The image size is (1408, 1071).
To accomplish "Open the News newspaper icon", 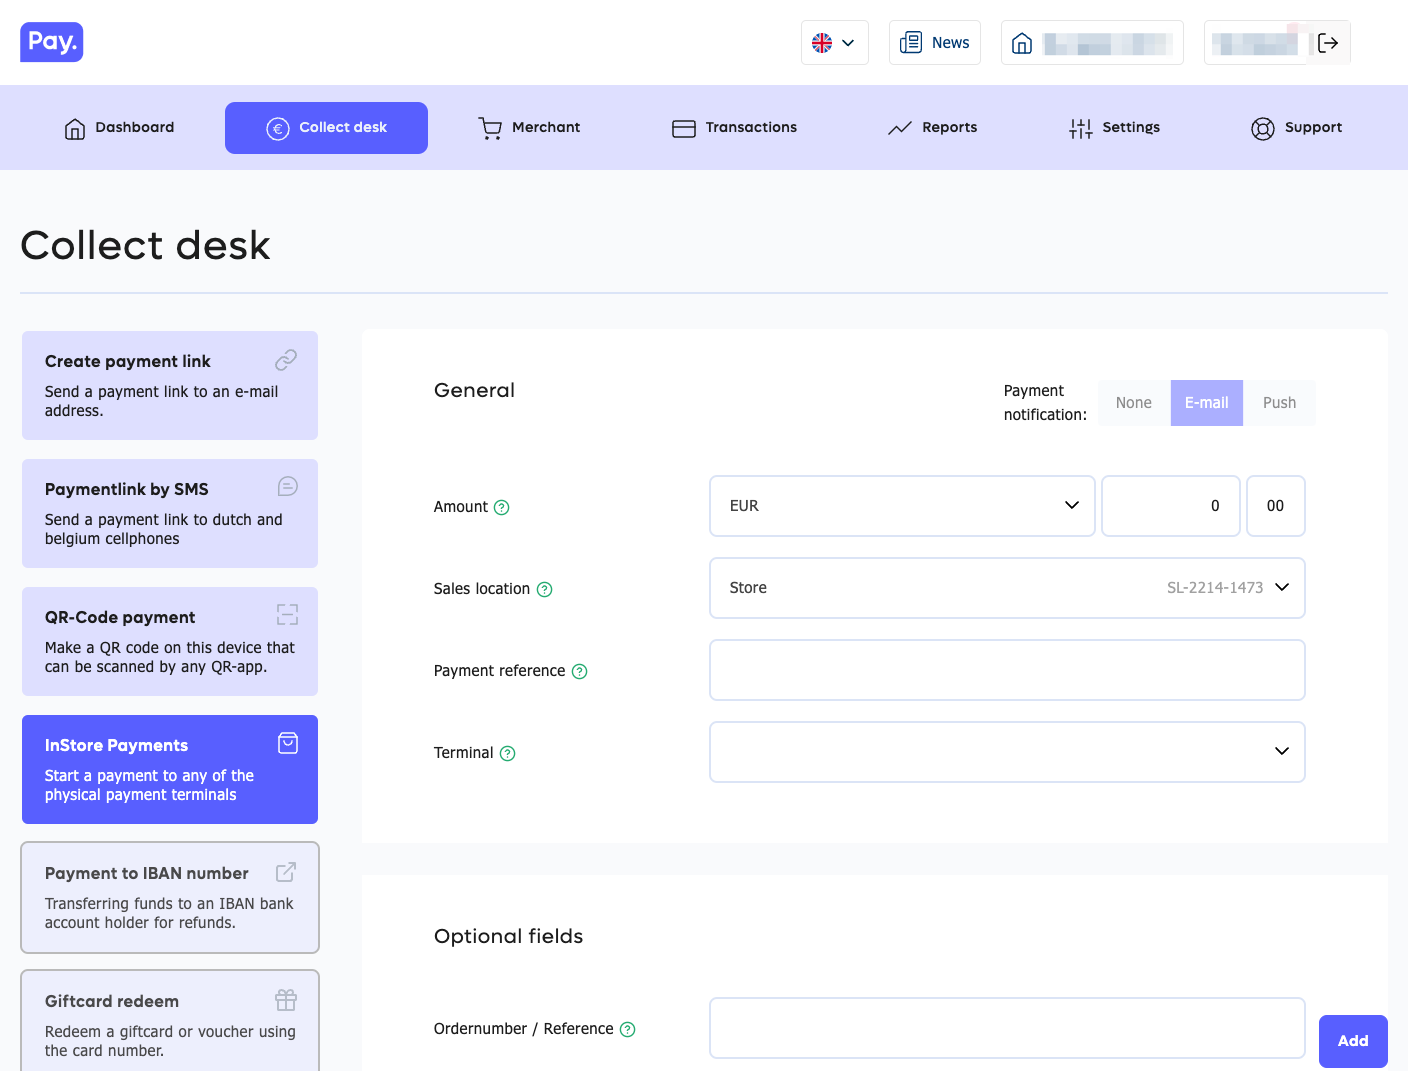I will pos(911,42).
